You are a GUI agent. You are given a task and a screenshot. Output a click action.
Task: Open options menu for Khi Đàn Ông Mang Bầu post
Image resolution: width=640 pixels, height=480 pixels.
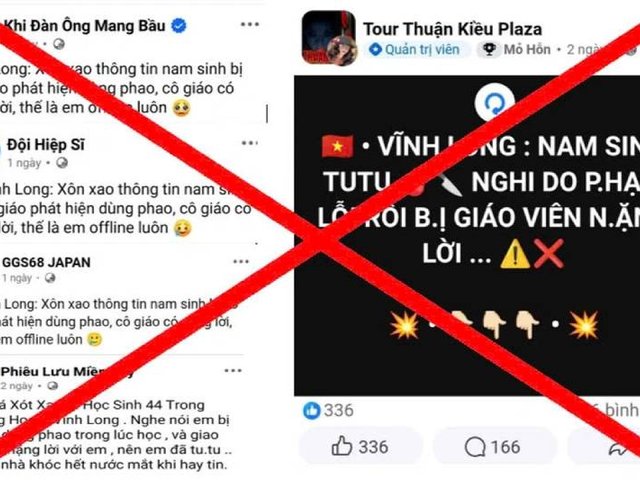pos(250,24)
